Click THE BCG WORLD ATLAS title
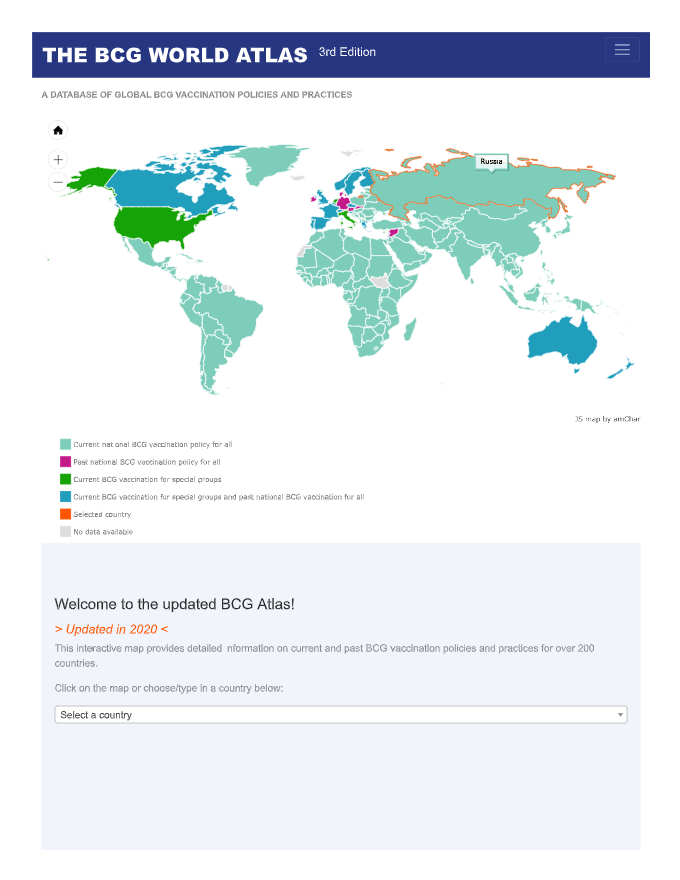 coord(175,55)
